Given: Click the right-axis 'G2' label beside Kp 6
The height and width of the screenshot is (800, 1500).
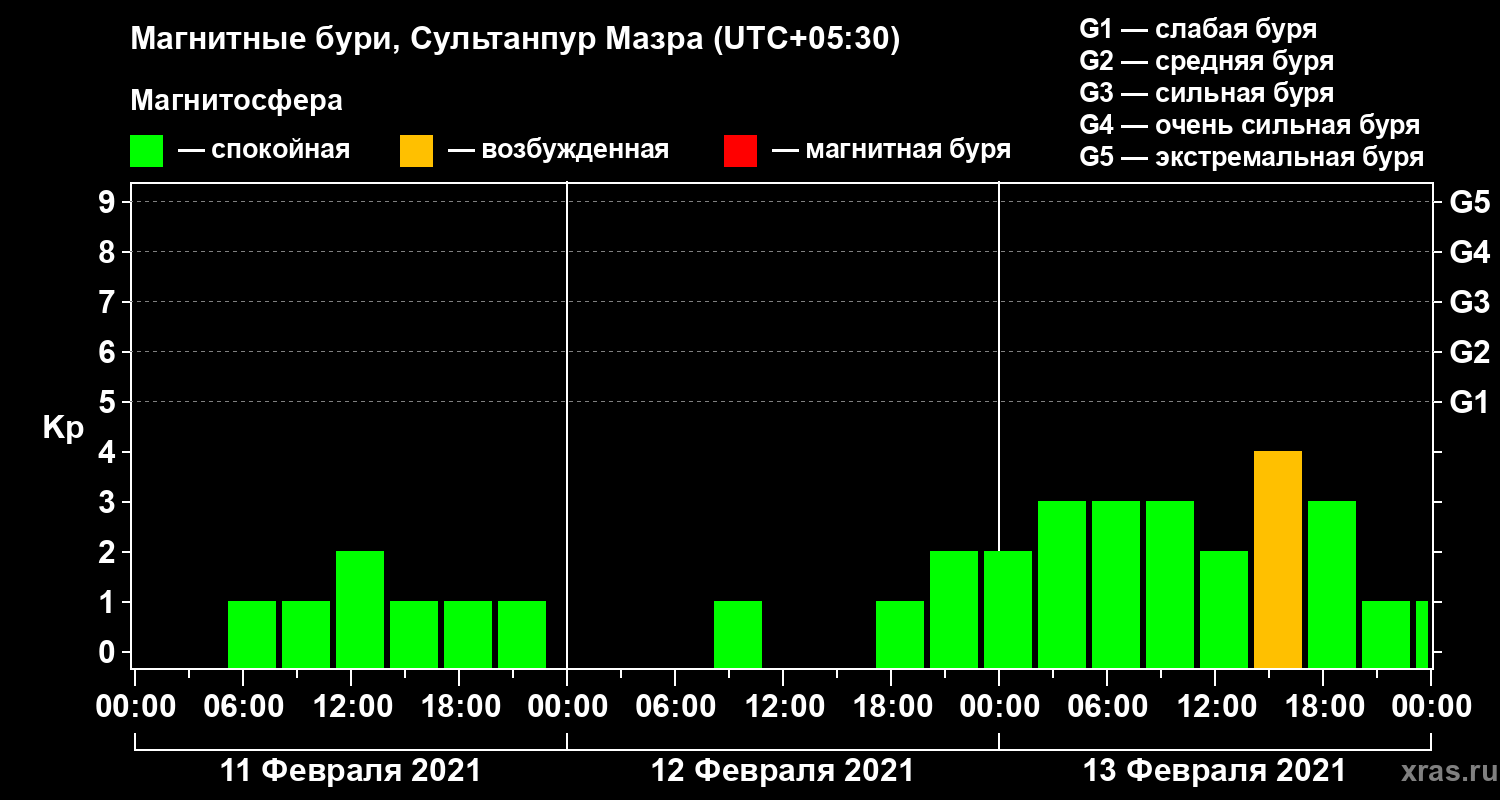Looking at the screenshot, I should click(x=1469, y=352).
